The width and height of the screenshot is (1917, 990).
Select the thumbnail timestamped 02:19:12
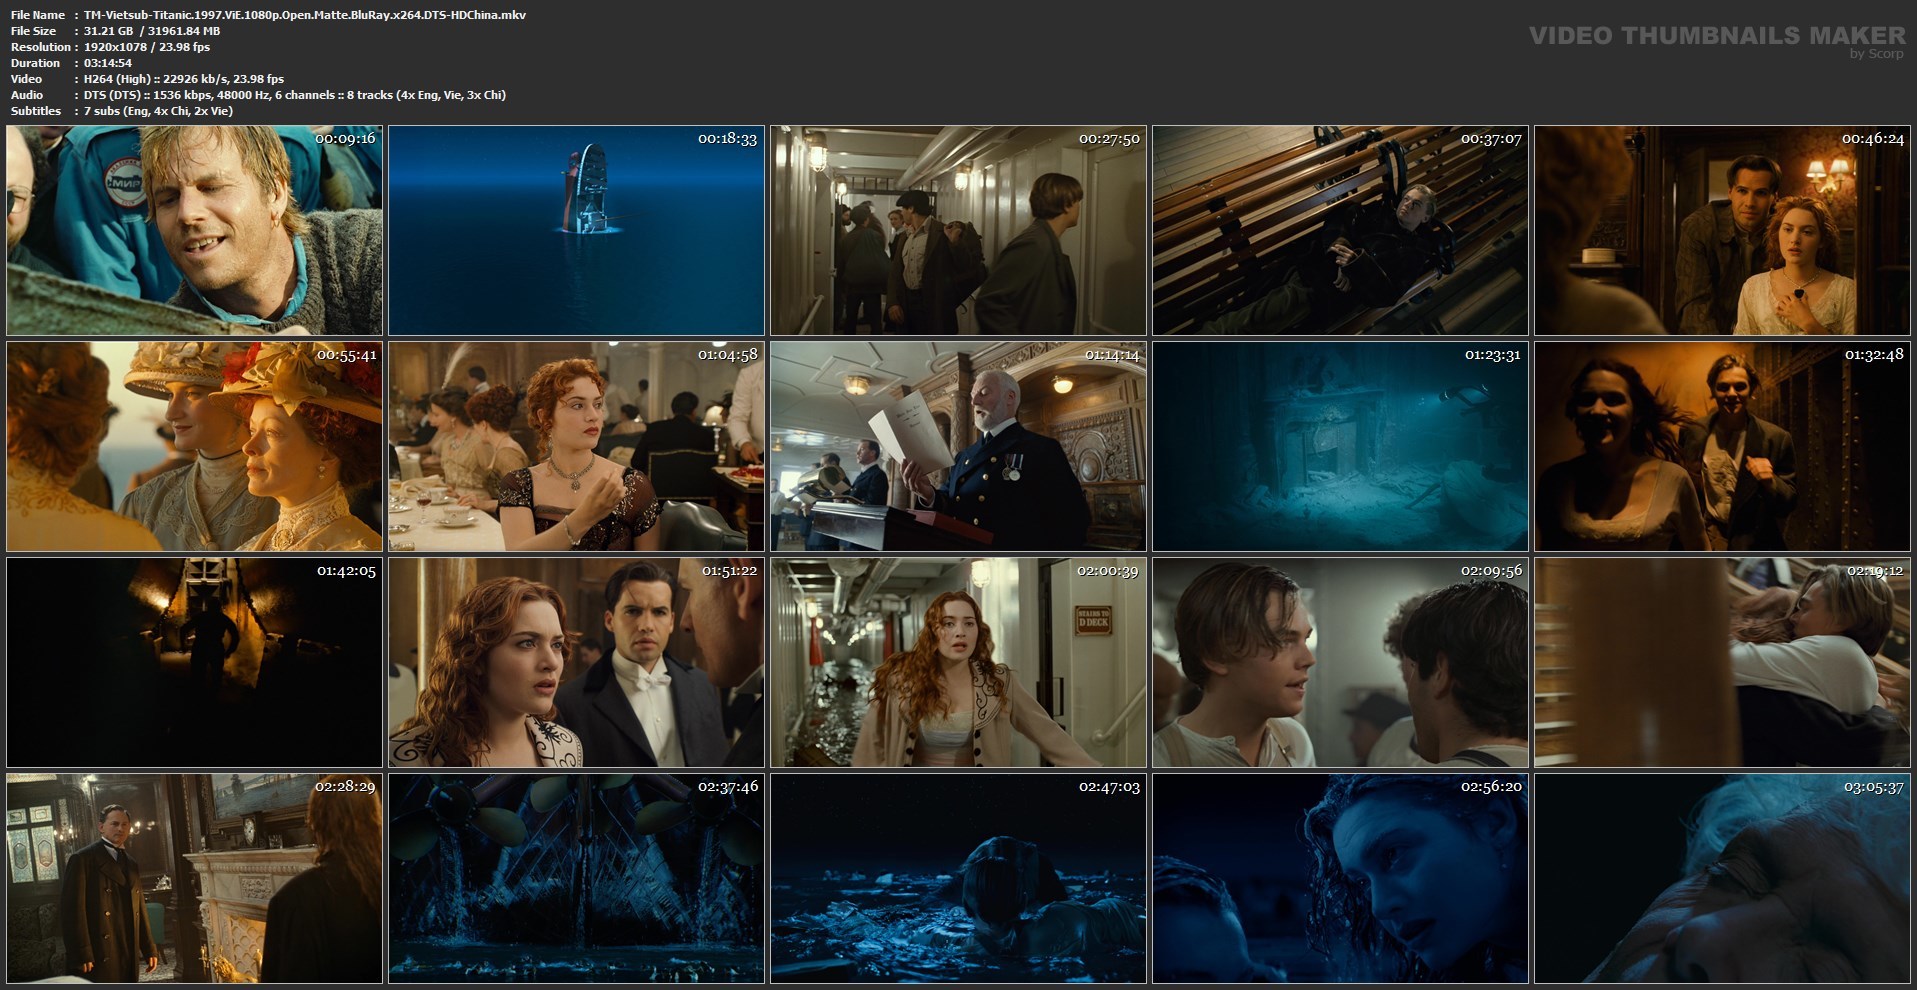pyautogui.click(x=1722, y=662)
